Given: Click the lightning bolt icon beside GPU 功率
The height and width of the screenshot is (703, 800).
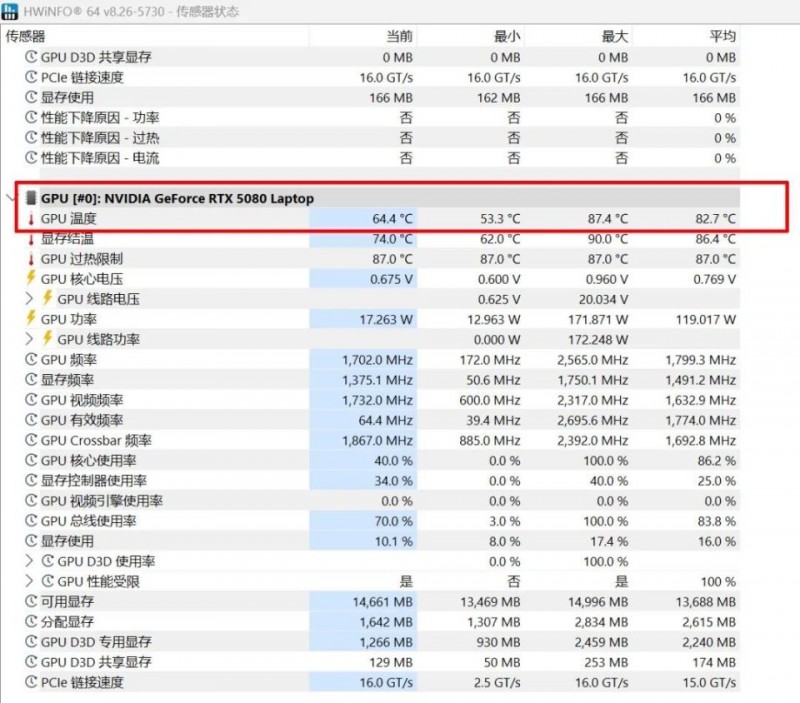Looking at the screenshot, I should click(x=31, y=319).
